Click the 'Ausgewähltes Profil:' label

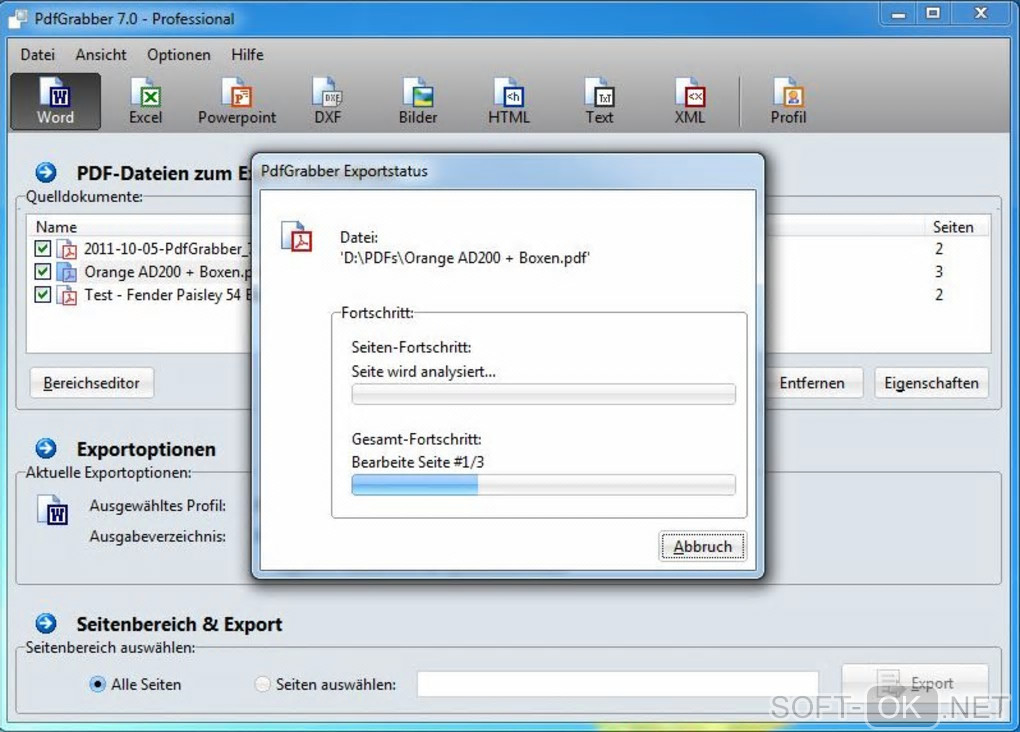click(x=158, y=506)
